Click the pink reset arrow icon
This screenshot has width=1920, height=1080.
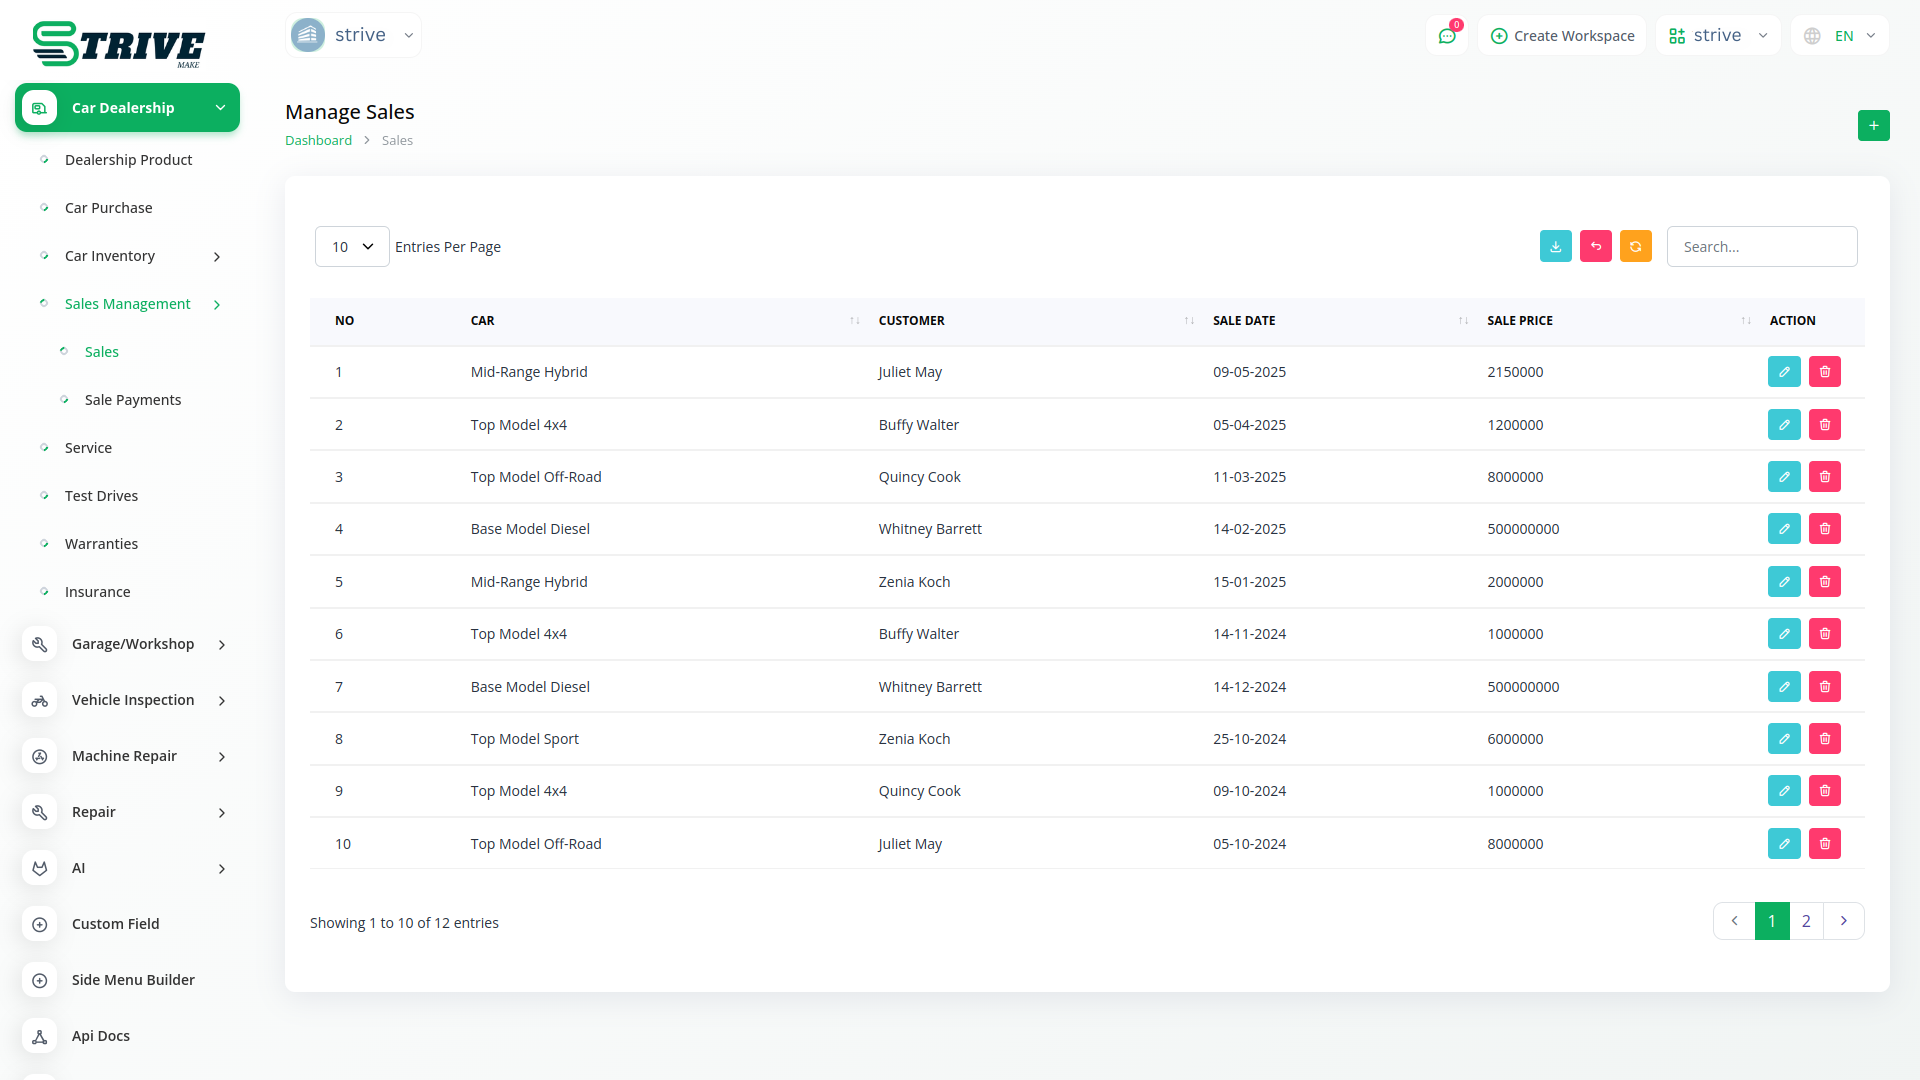[x=1595, y=247]
